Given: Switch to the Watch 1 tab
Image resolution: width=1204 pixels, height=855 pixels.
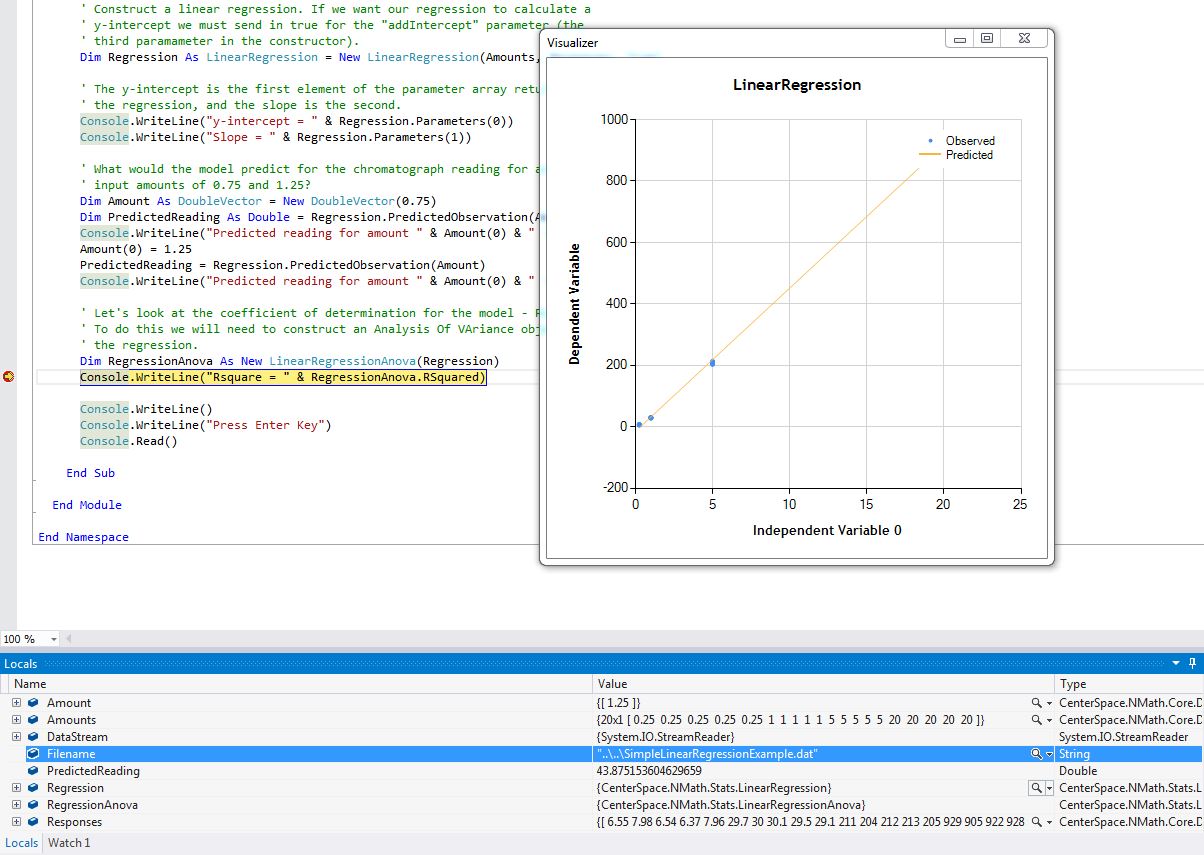Looking at the screenshot, I should coord(66,843).
